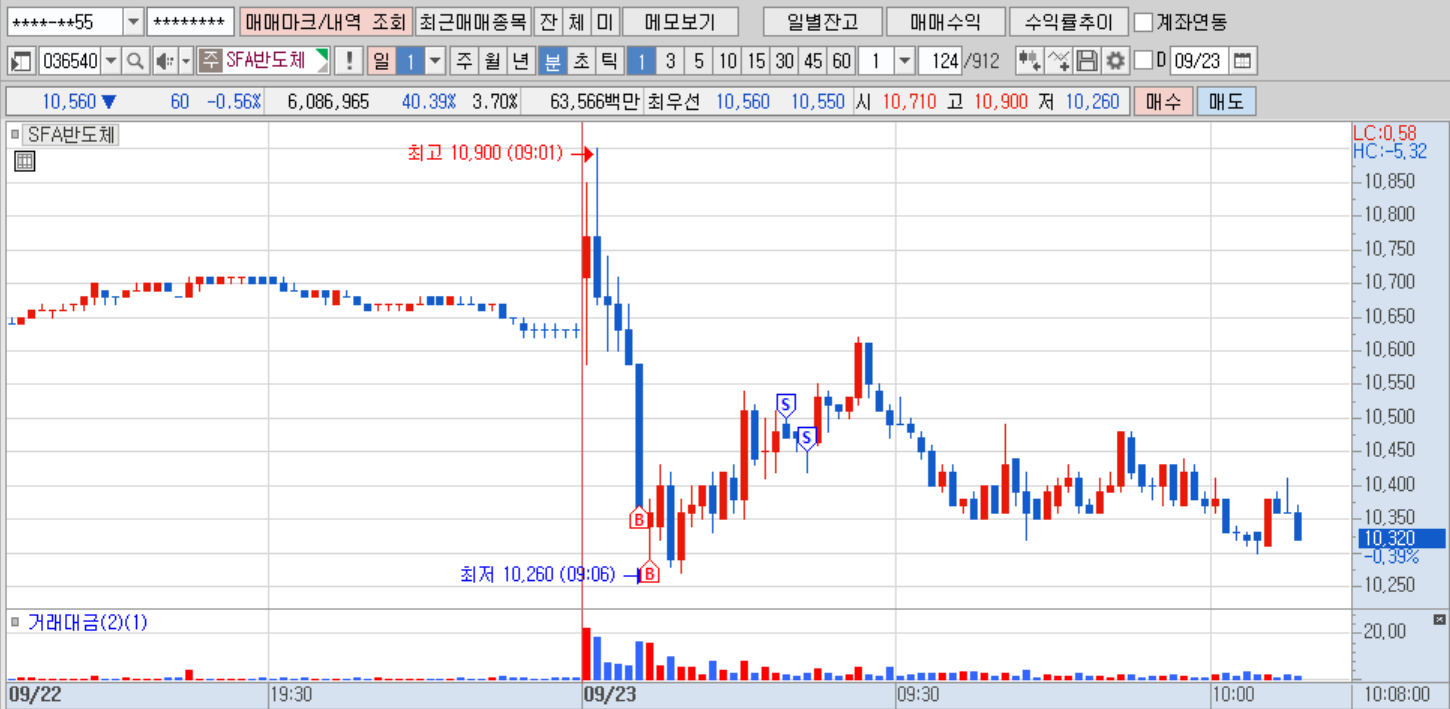
Task: Expand the speaker options dropdown arrow
Action: (x=185, y=61)
